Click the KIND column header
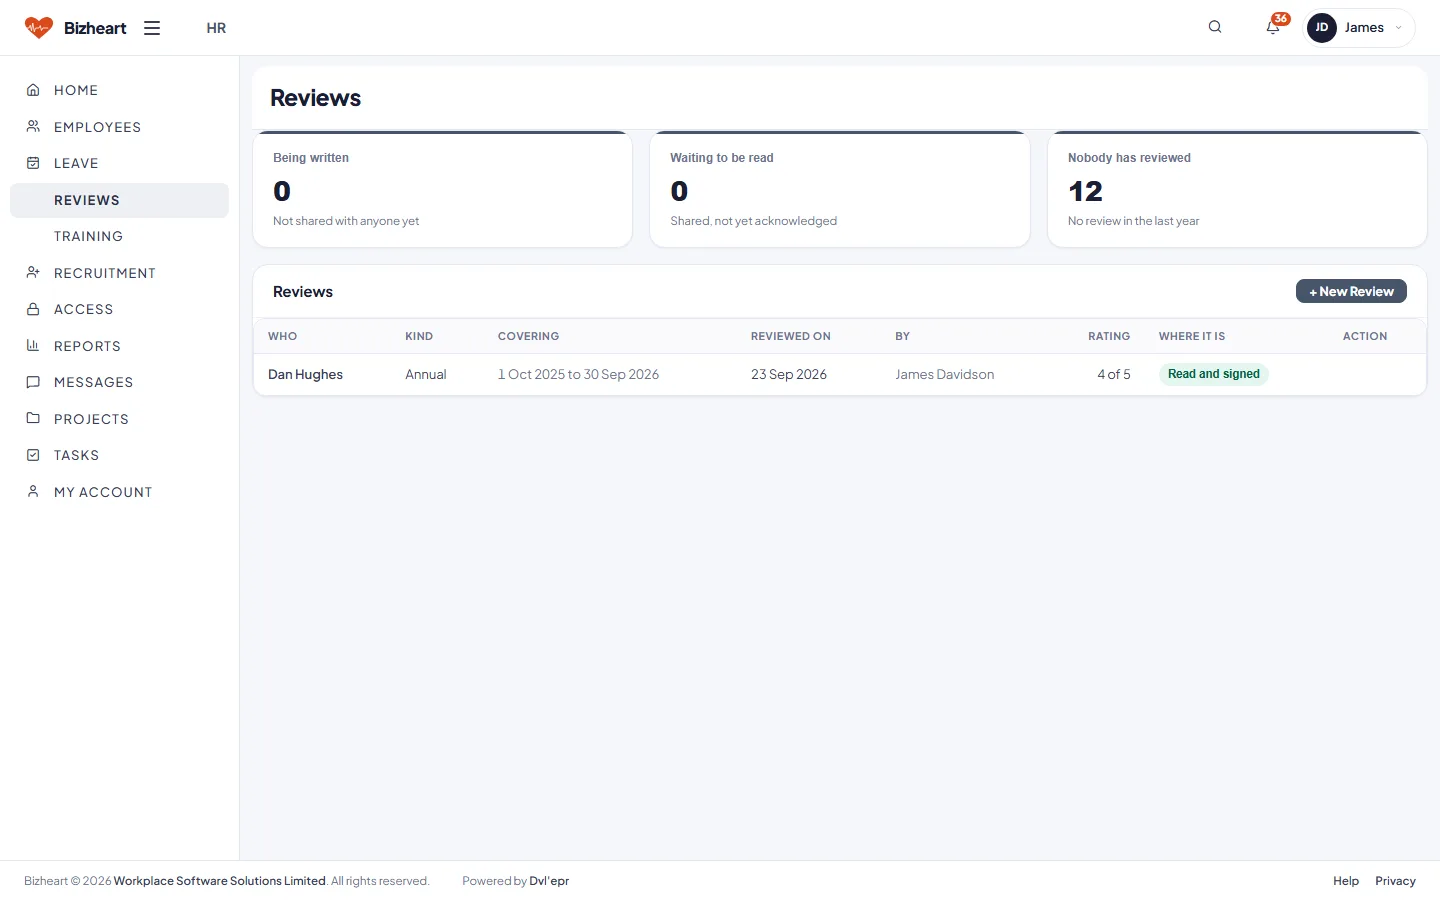The width and height of the screenshot is (1440, 900). (419, 336)
